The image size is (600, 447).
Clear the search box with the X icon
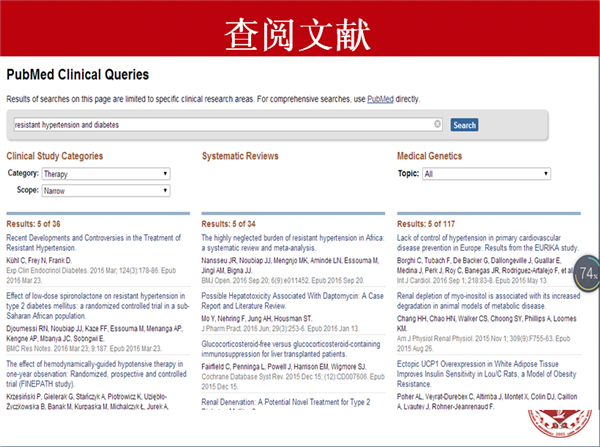(x=437, y=124)
